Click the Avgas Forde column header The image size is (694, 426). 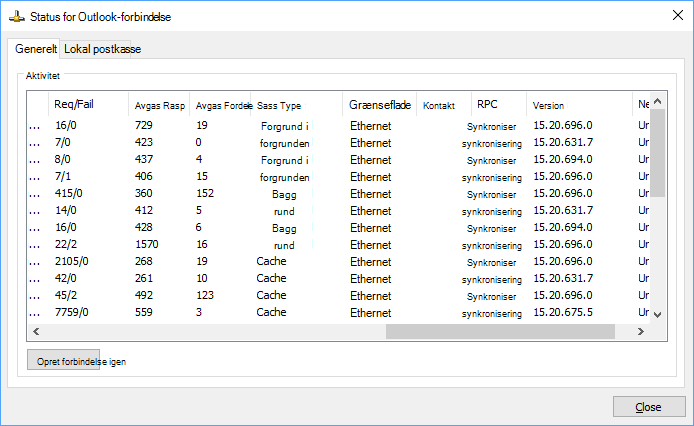(x=220, y=105)
